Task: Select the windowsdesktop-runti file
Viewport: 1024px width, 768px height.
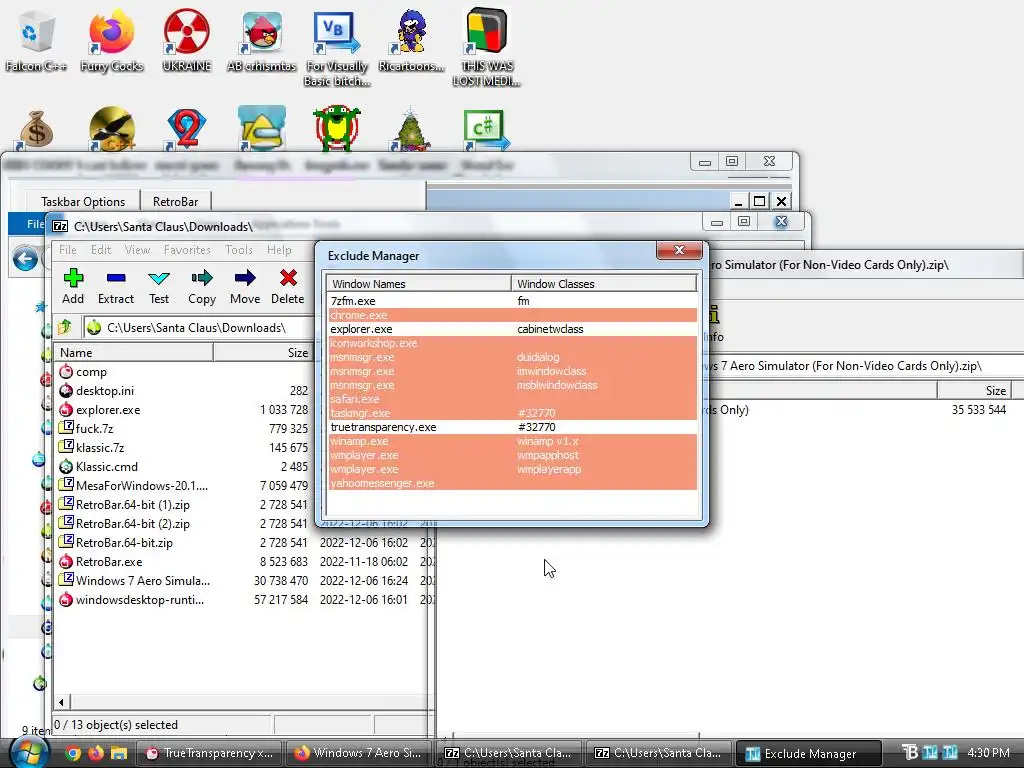Action: pyautogui.click(x=131, y=600)
